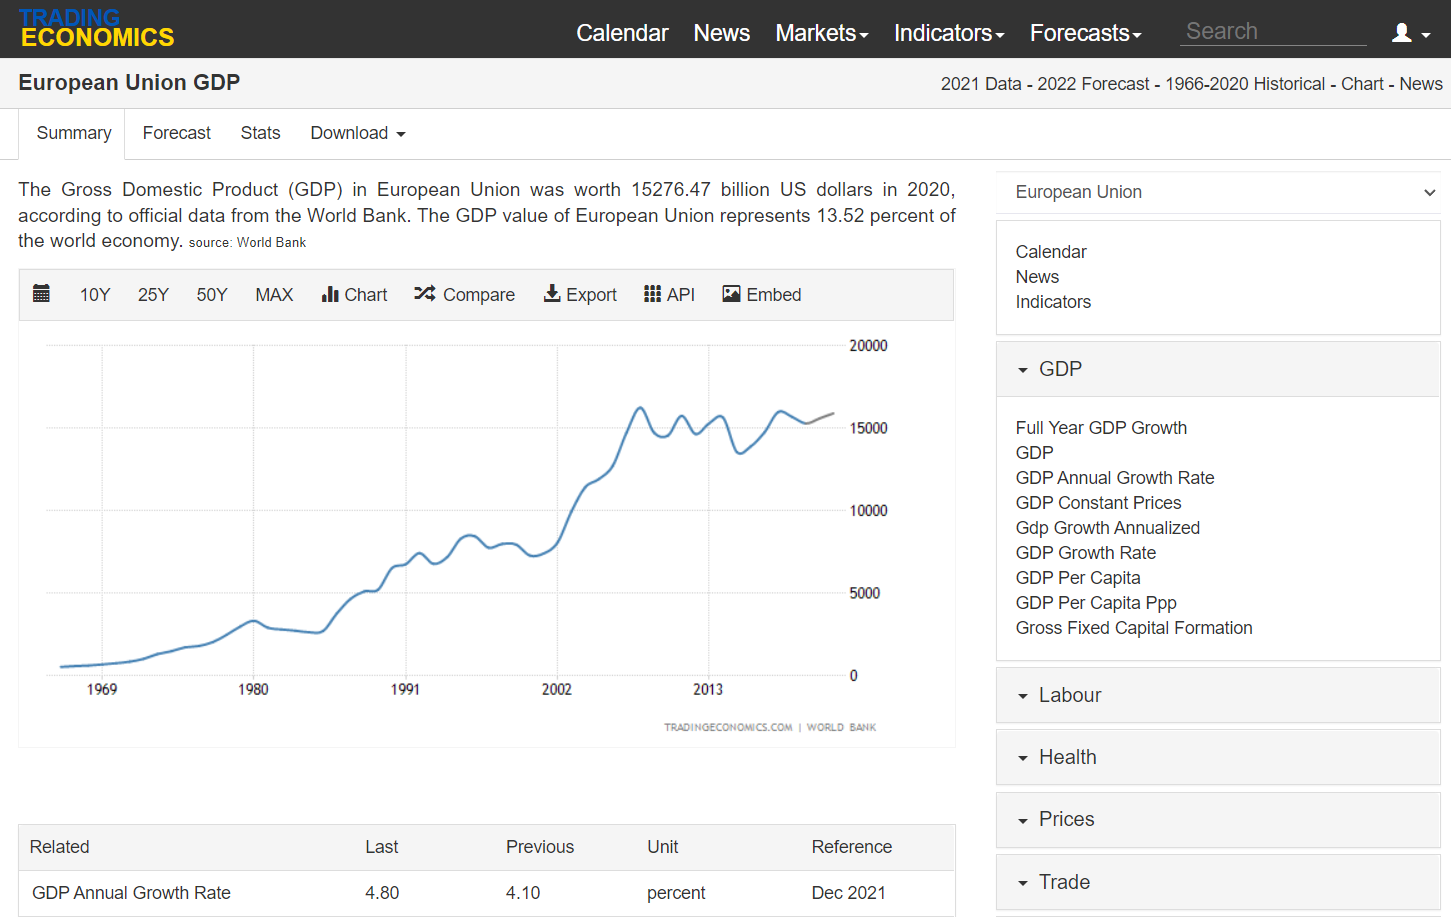This screenshot has height=917, width=1451.
Task: Set chart range to 25Y
Action: (x=153, y=295)
